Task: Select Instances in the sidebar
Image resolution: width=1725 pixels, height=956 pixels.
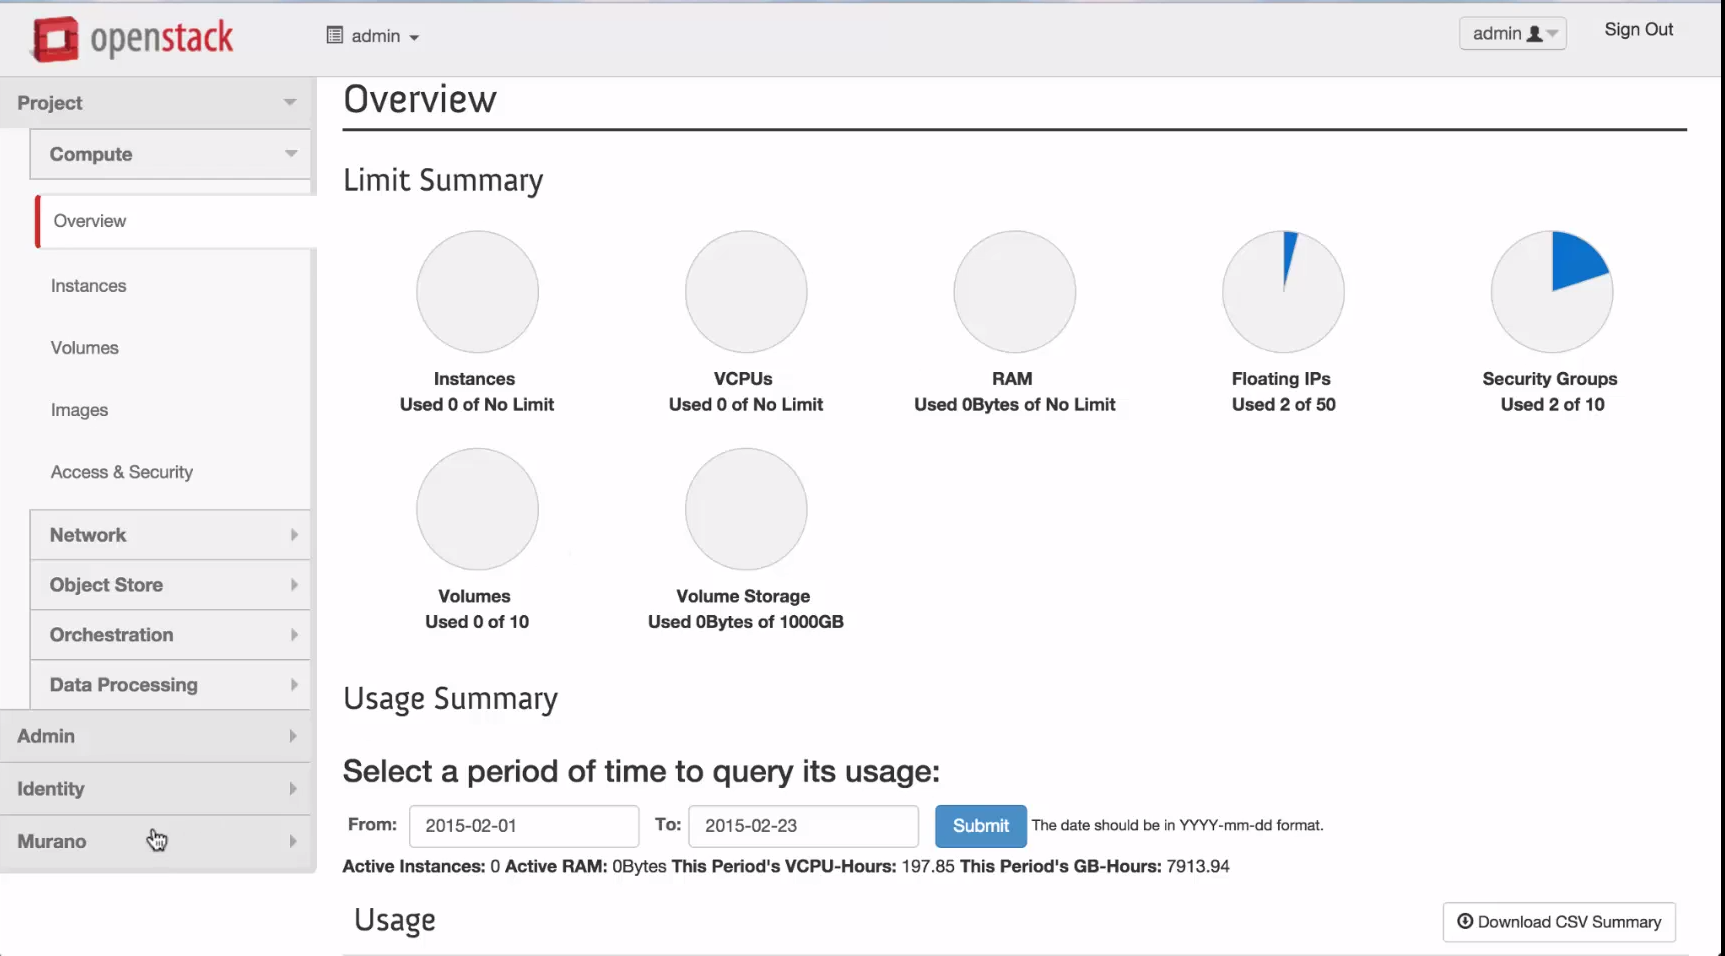Action: click(89, 286)
